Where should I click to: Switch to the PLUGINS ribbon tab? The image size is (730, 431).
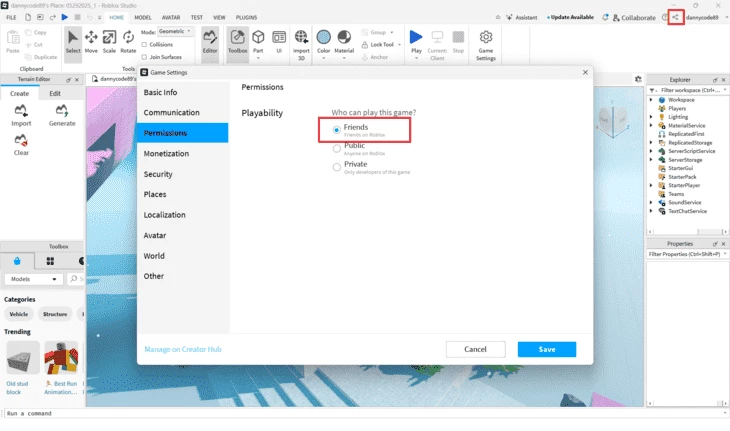[246, 17]
